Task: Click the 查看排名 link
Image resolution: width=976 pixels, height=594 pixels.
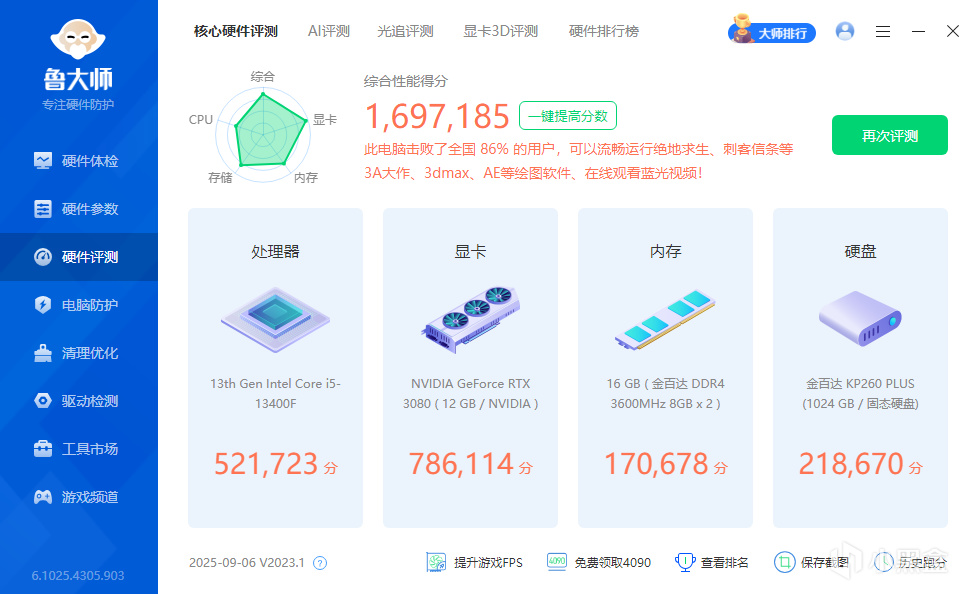Action: click(712, 562)
